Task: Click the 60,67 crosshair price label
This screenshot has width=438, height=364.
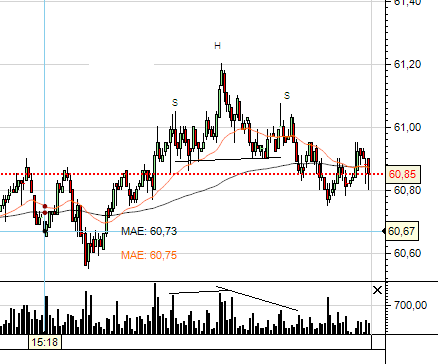Action: [402, 231]
